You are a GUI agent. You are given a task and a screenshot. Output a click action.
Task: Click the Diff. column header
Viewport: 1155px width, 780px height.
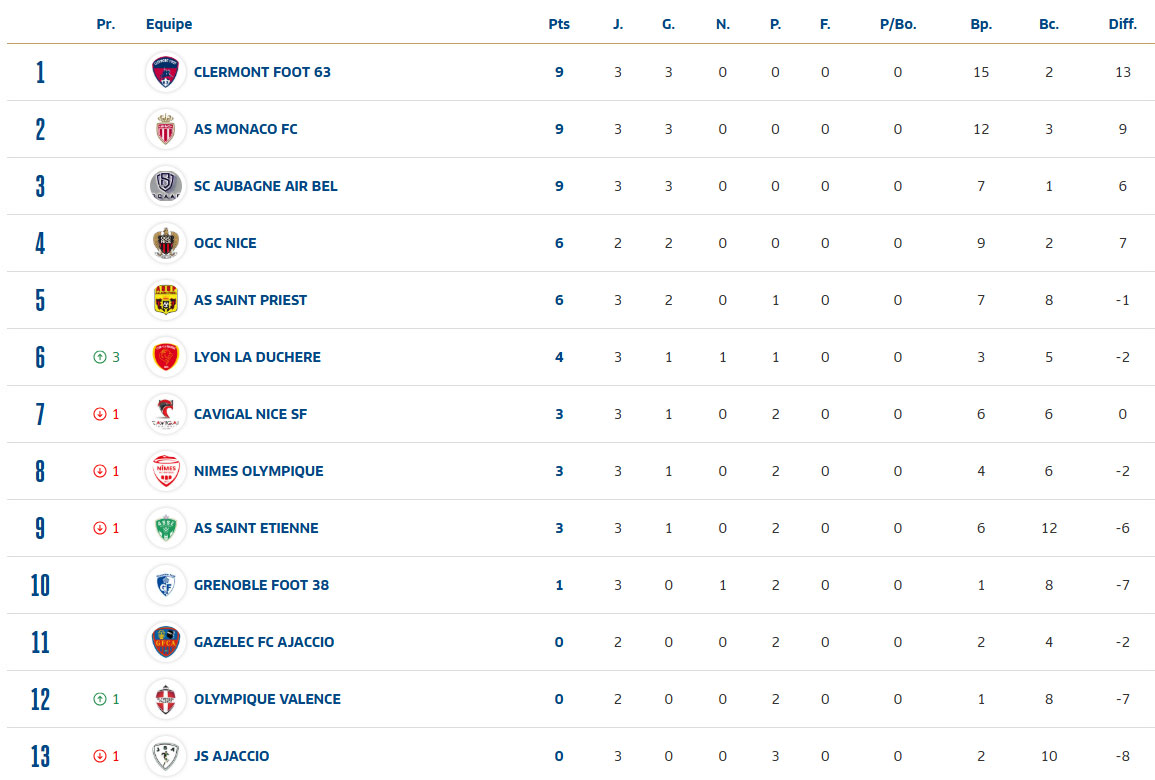click(1122, 24)
